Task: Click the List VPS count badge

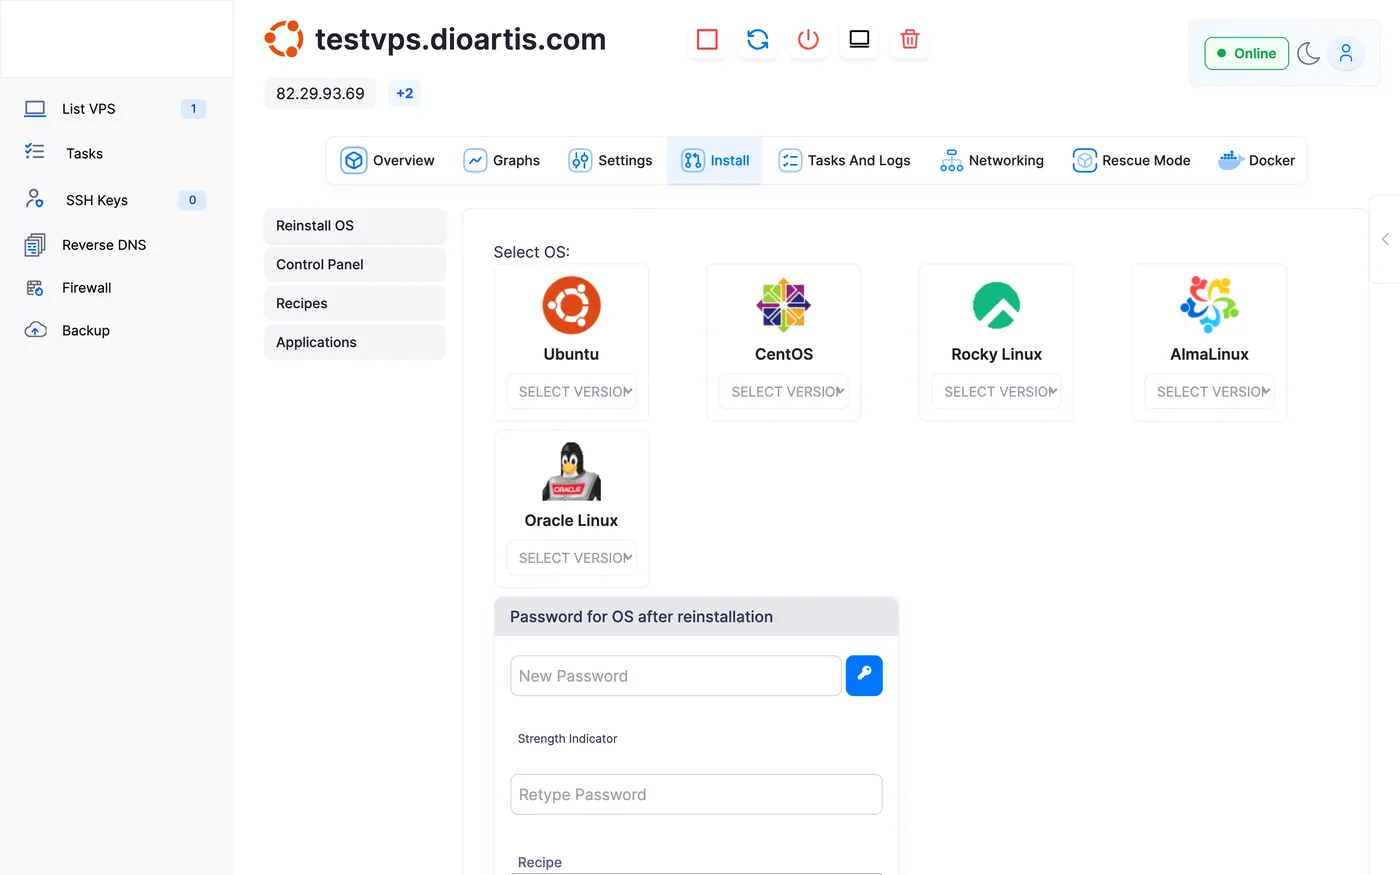Action: tap(193, 108)
